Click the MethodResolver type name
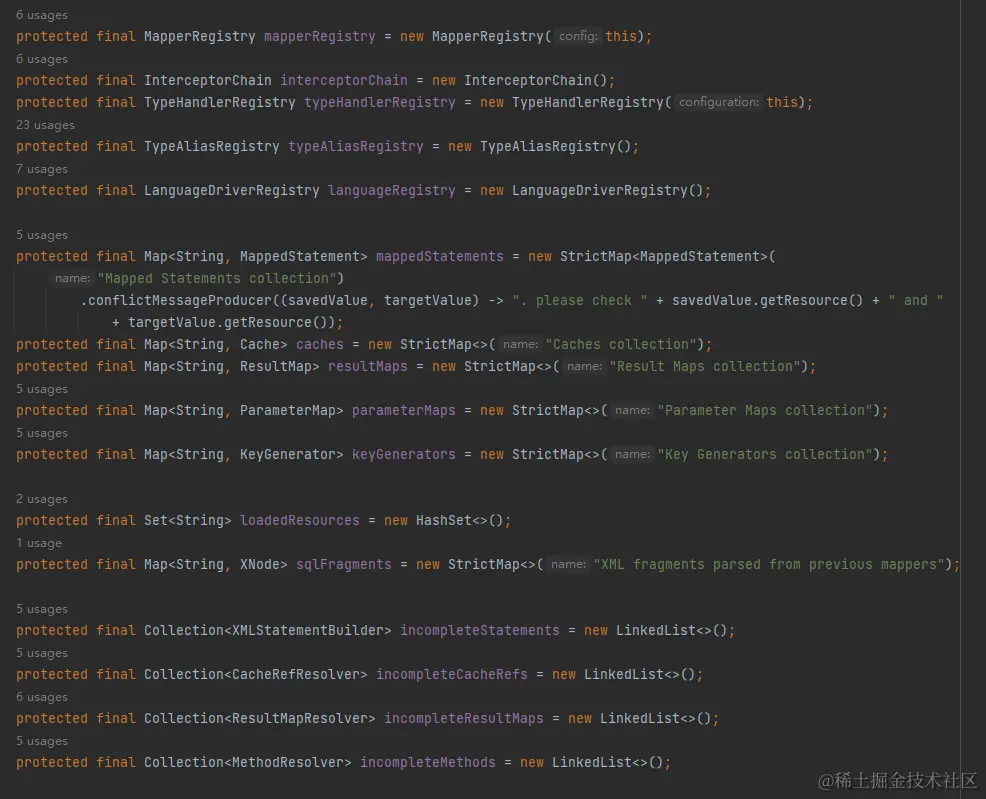Image resolution: width=986 pixels, height=799 pixels. pos(287,763)
